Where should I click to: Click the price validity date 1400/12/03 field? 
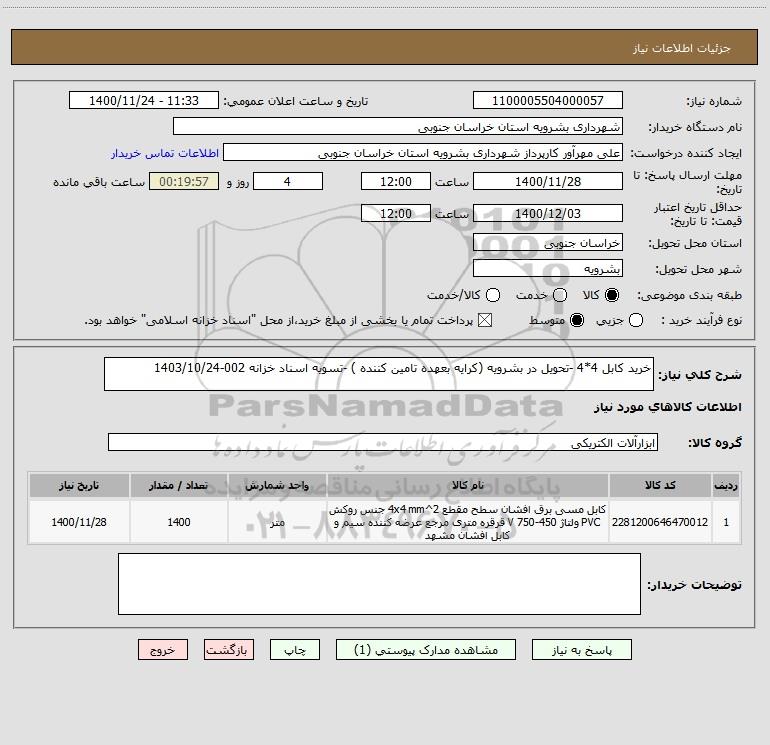(x=548, y=213)
